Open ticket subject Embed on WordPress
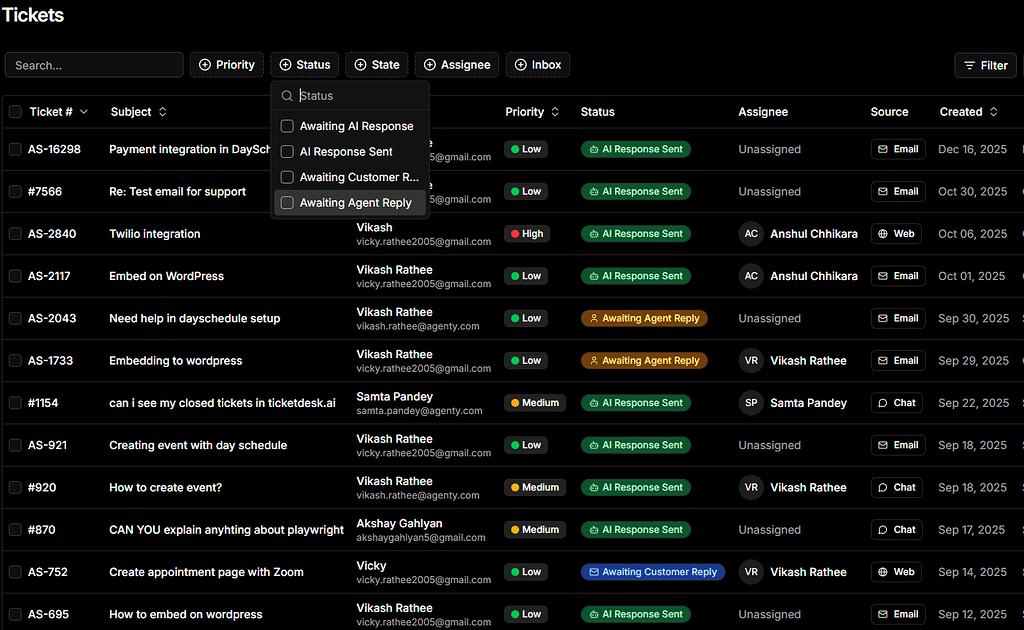The height and width of the screenshot is (630, 1024). coord(168,276)
